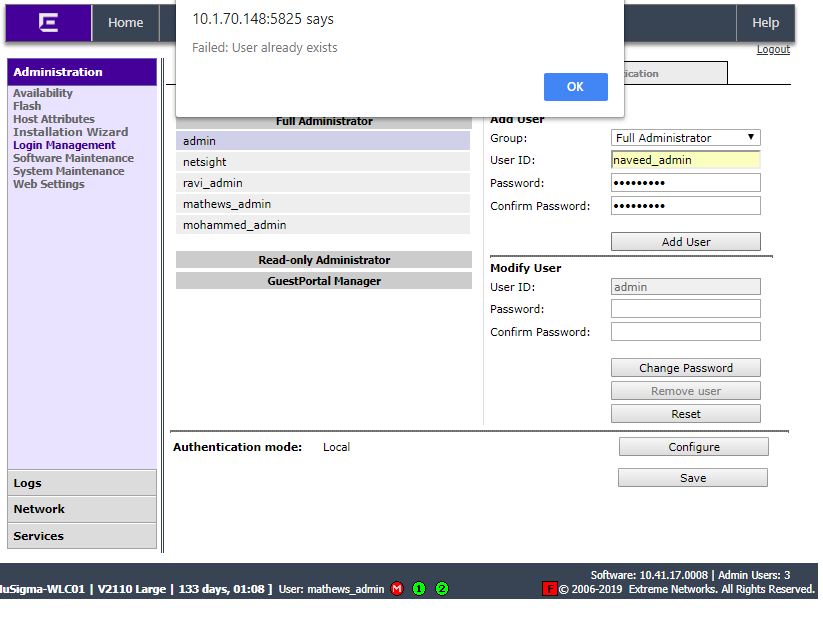The image size is (823, 619).
Task: Click the green 1 status indicator
Action: [419, 589]
